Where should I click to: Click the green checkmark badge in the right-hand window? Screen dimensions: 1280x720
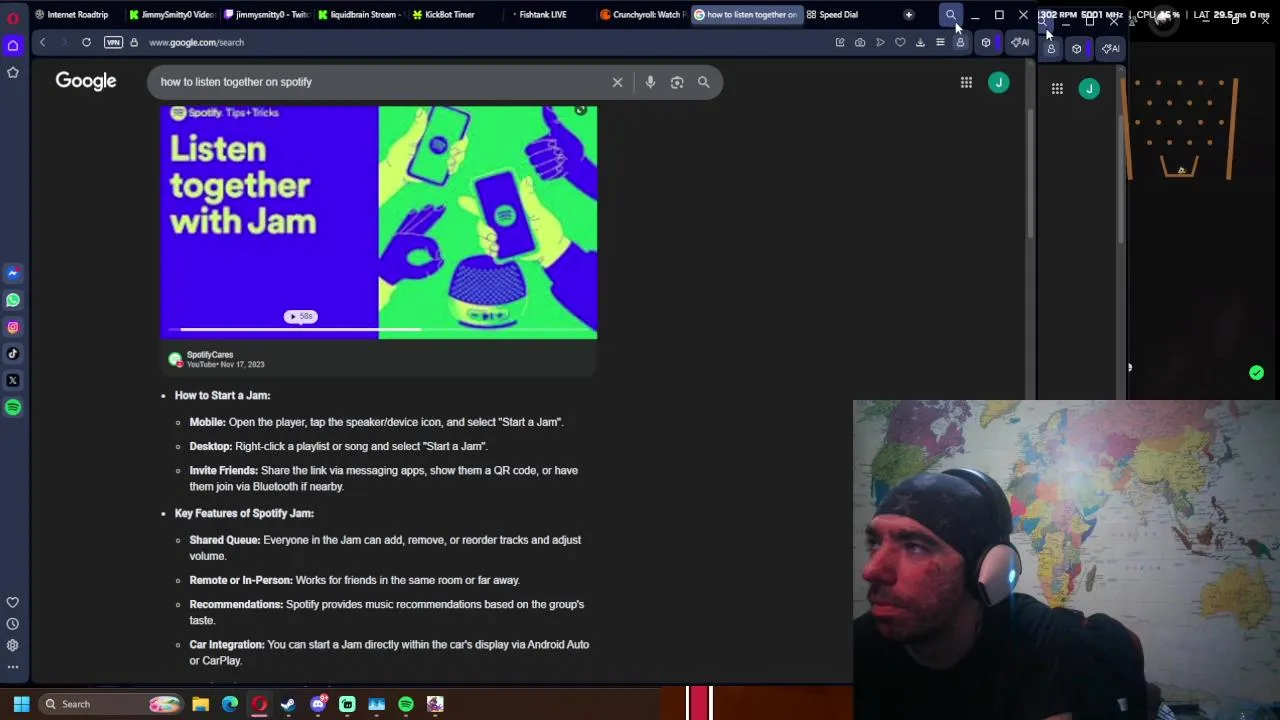pos(1256,373)
